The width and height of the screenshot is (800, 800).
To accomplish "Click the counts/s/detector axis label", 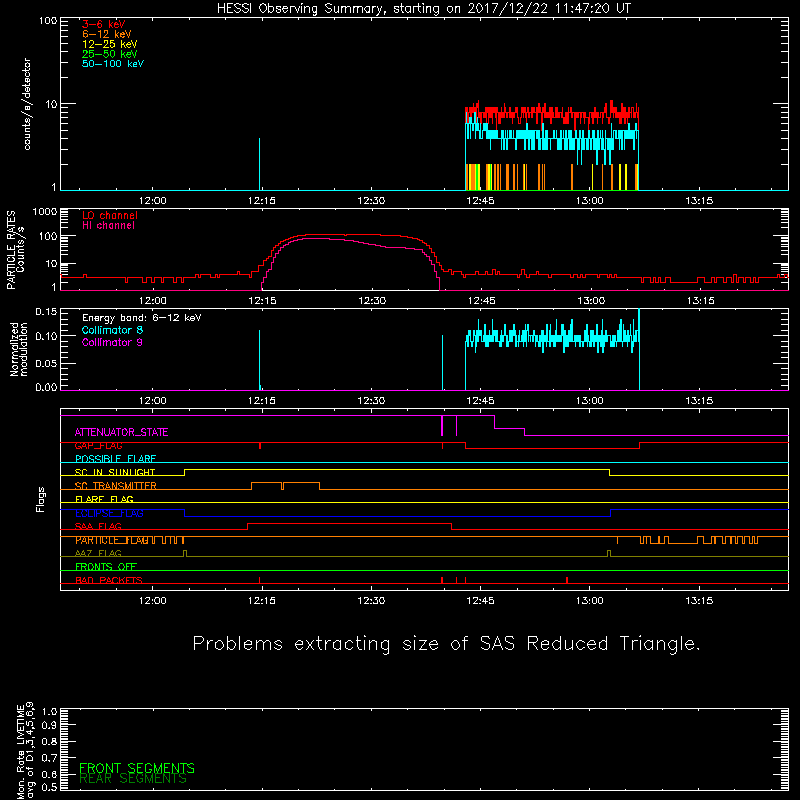I will pos(27,104).
